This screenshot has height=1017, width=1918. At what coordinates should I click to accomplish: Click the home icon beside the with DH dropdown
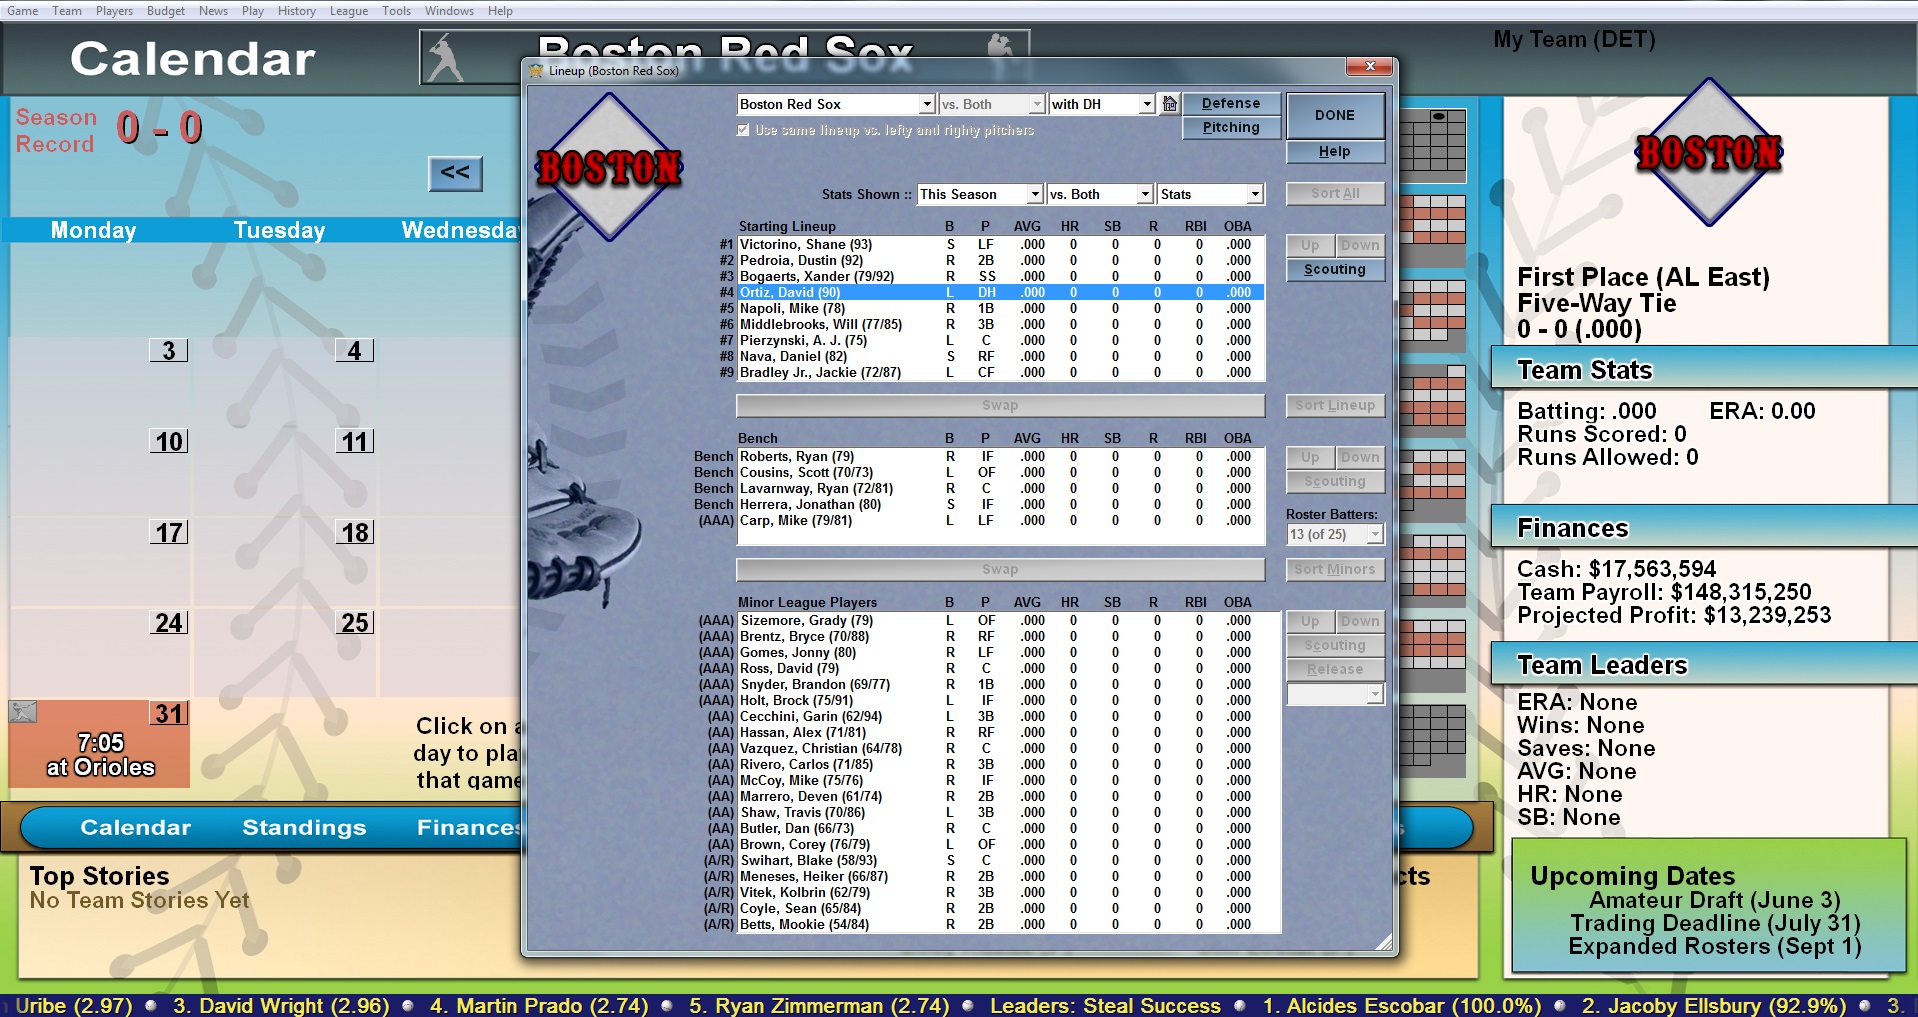[x=1168, y=103]
